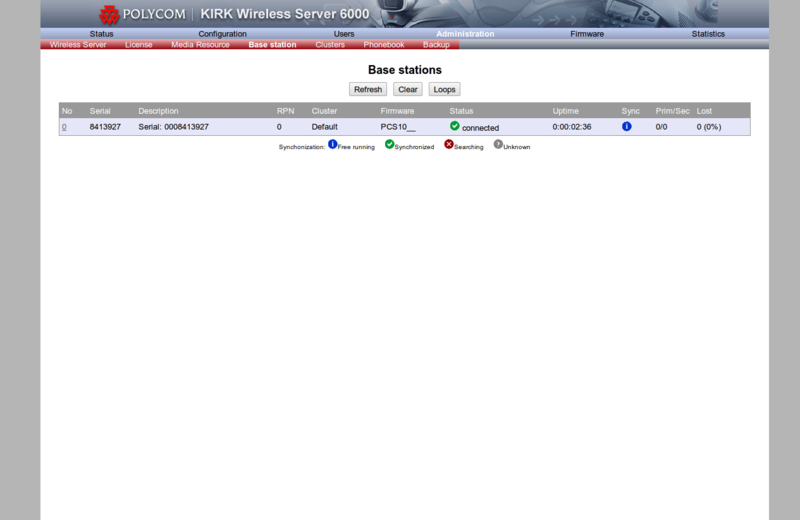Click the Unknown legend label
The height and width of the screenshot is (520, 800).
pyautogui.click(x=517, y=147)
